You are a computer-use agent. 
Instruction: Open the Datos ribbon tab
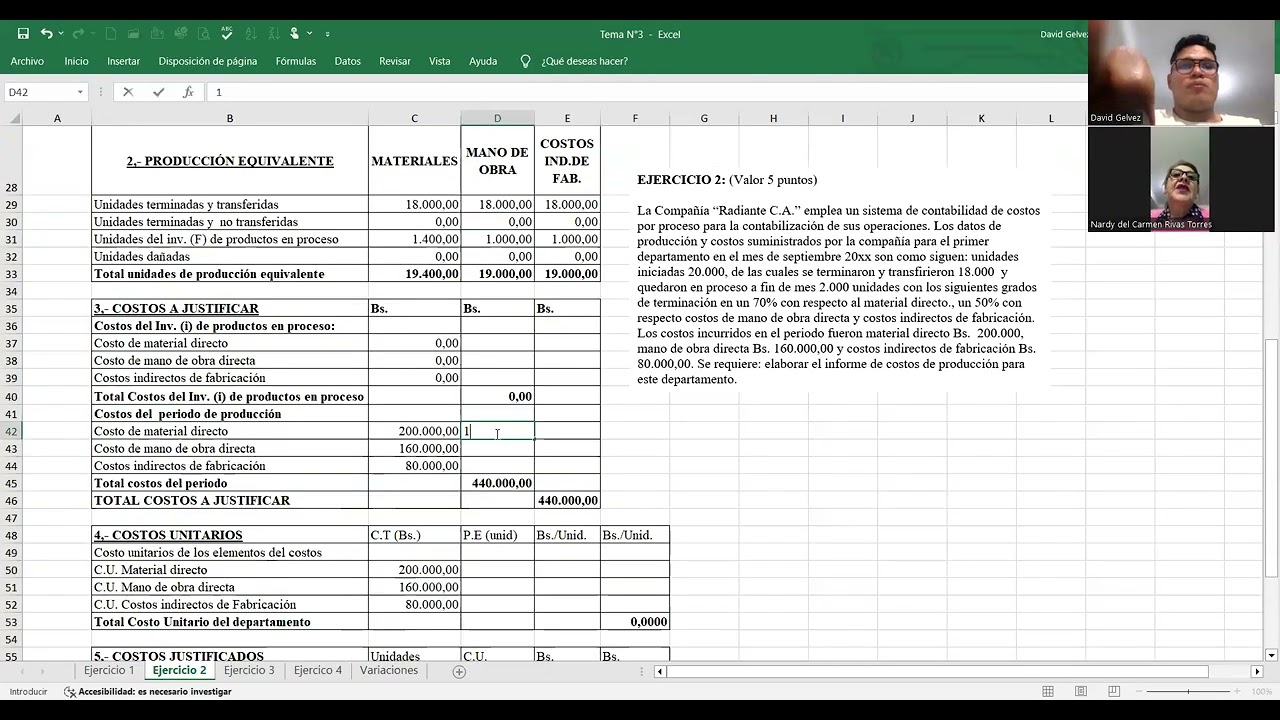(x=348, y=61)
